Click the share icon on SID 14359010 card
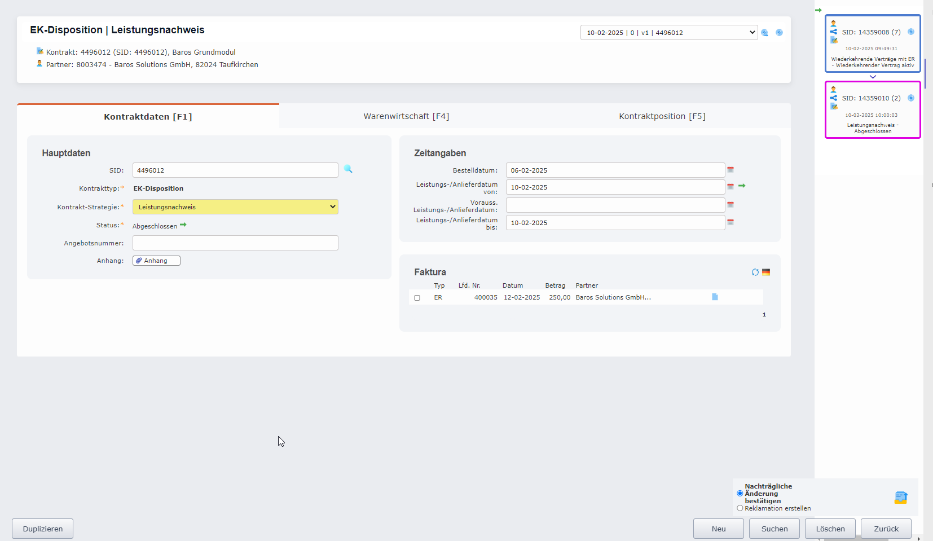Viewport: 933px width, 541px height. (833, 98)
